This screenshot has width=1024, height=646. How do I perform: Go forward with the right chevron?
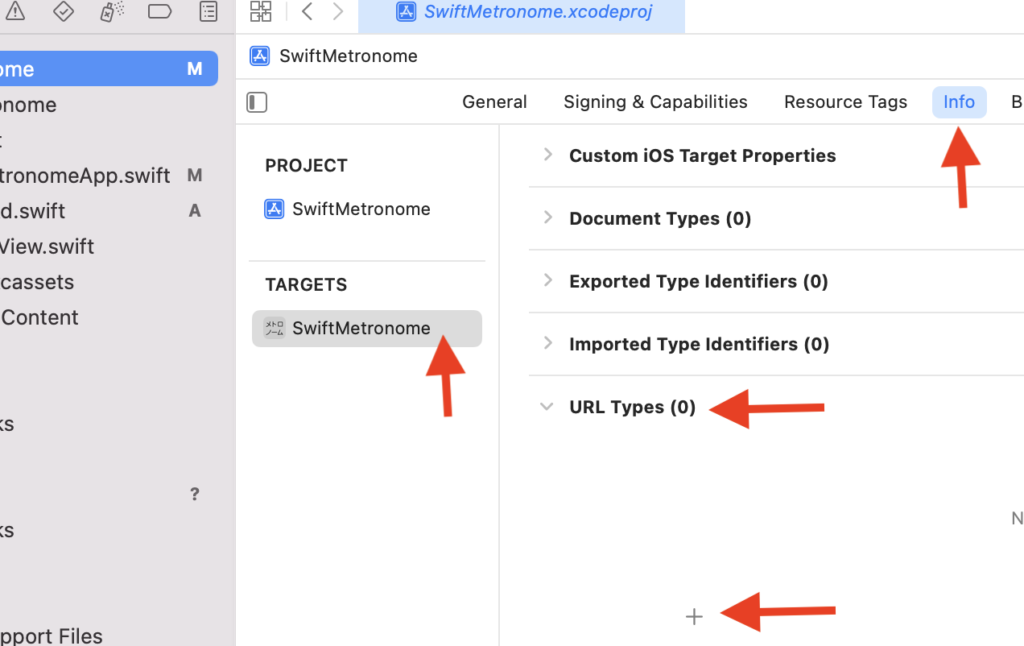click(x=338, y=11)
